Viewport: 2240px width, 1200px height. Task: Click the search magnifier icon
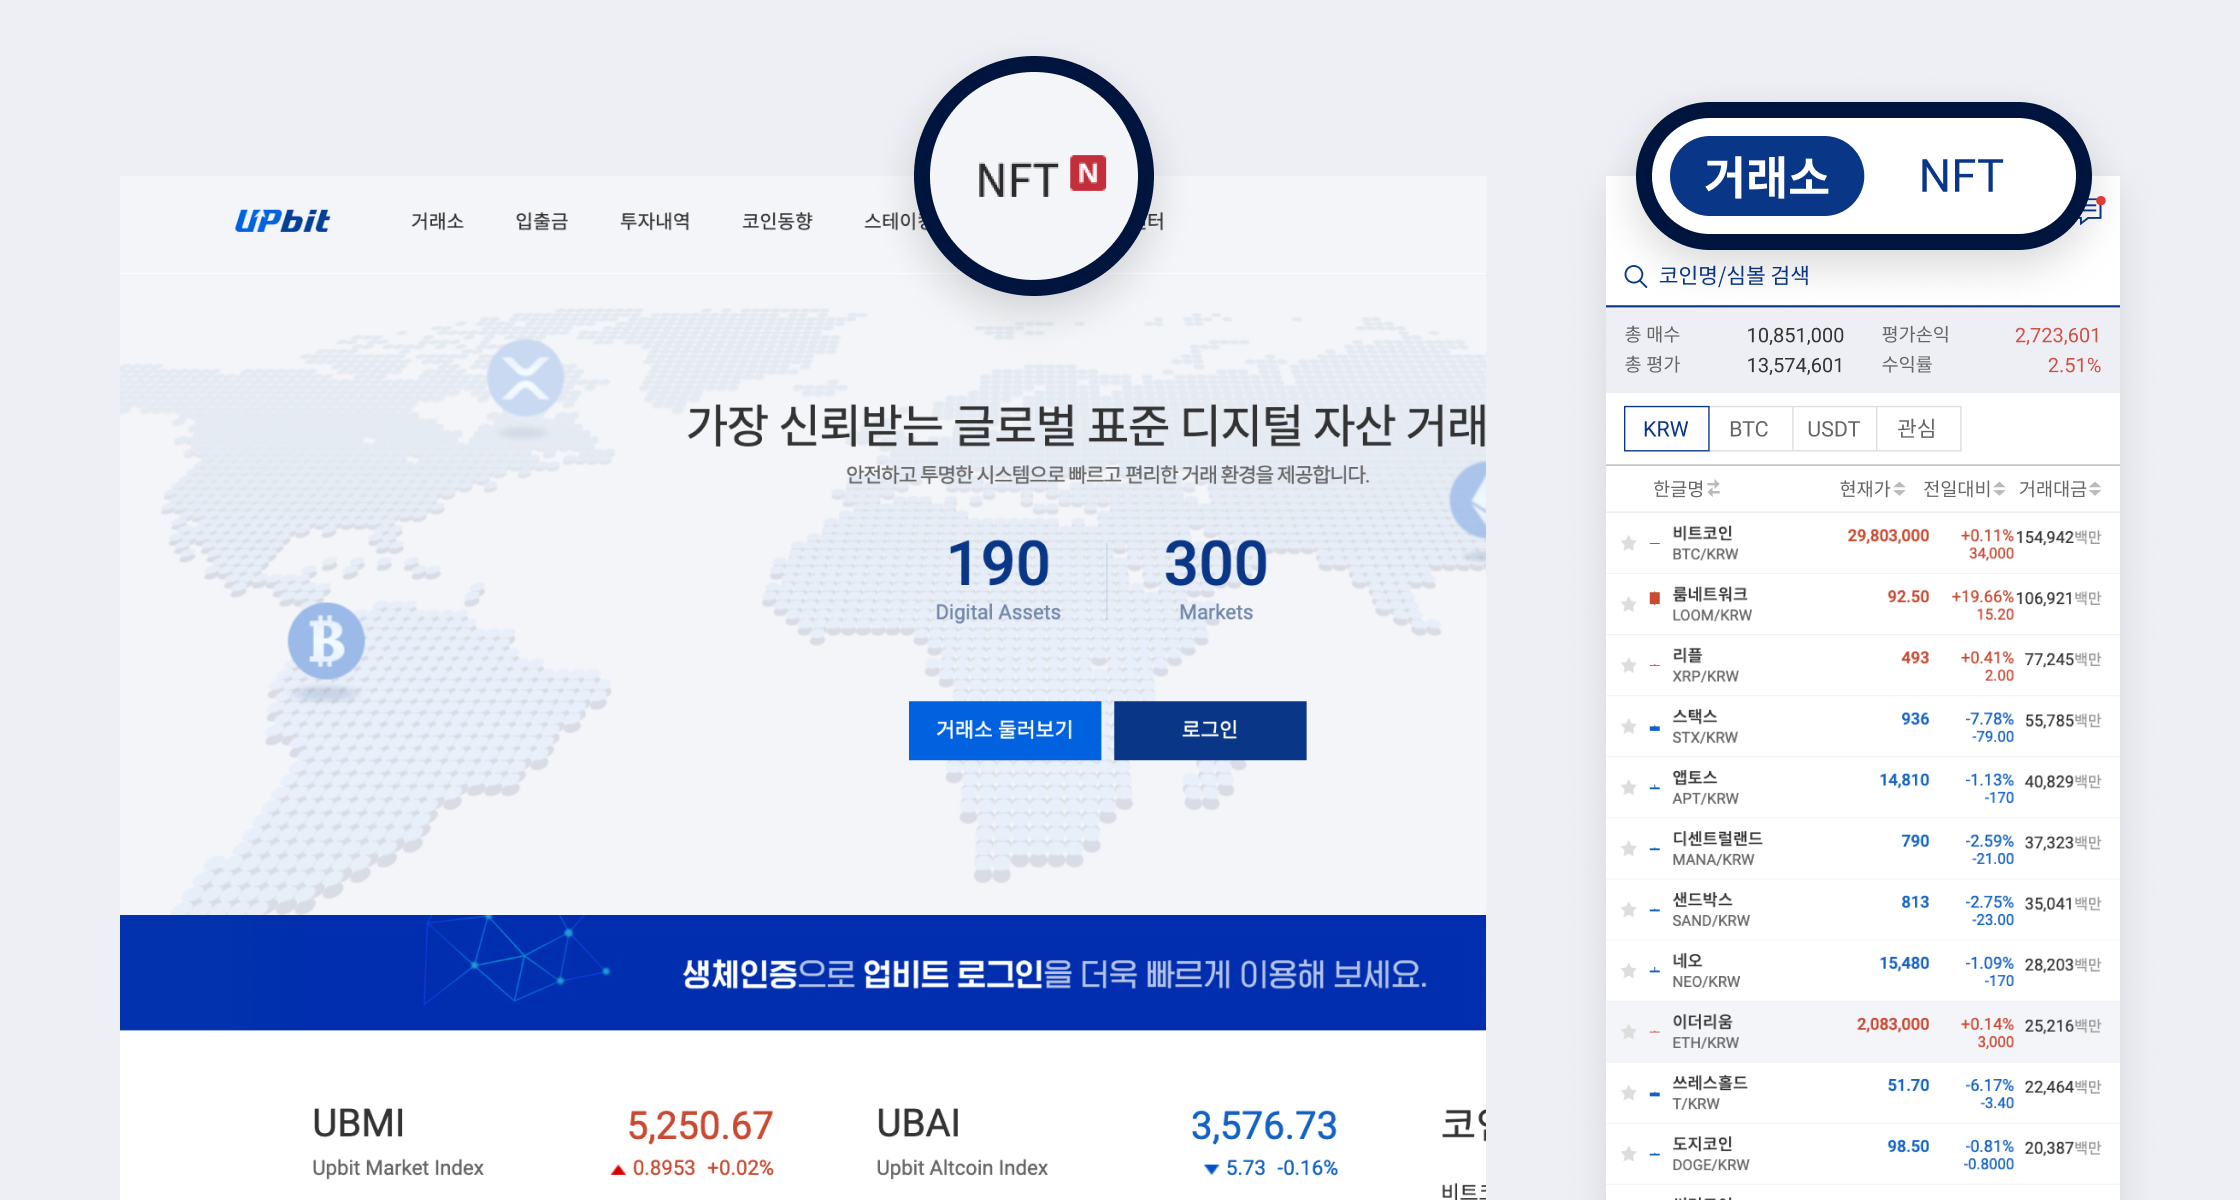pos(1636,276)
